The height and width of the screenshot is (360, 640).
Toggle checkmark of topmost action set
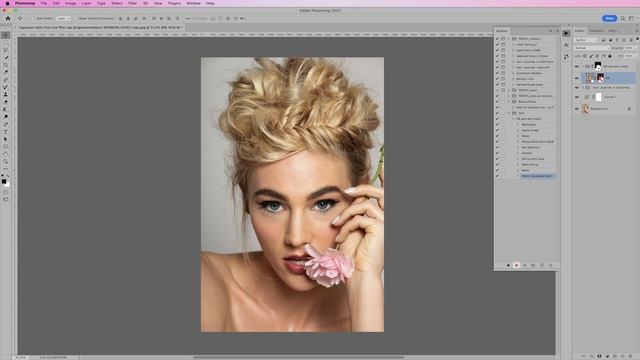coord(497,39)
